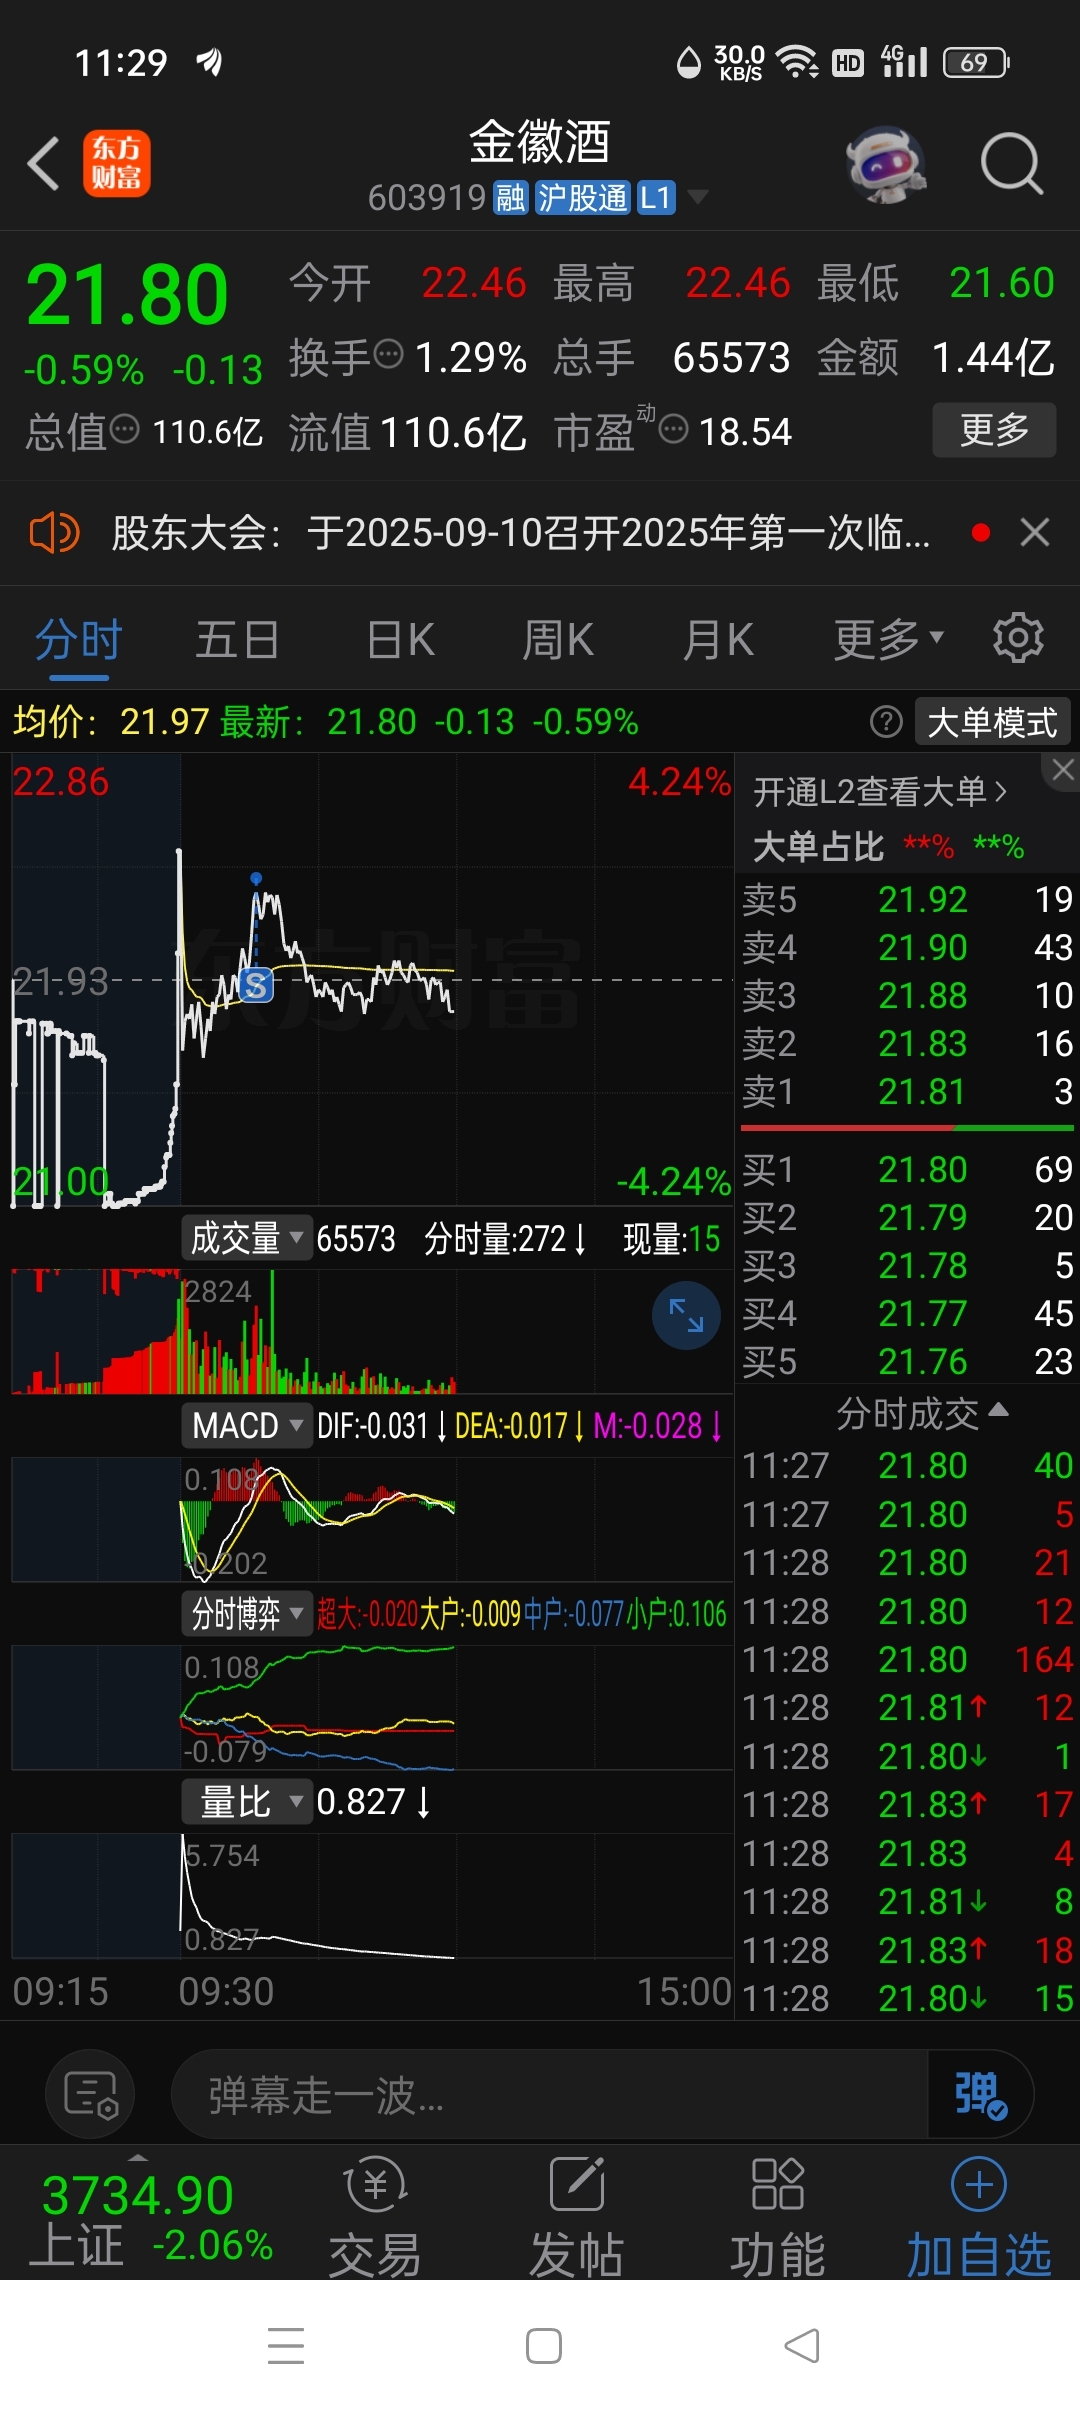Open 市盈 info hint icon
Screen dimensions: 1080x2412
coord(674,430)
